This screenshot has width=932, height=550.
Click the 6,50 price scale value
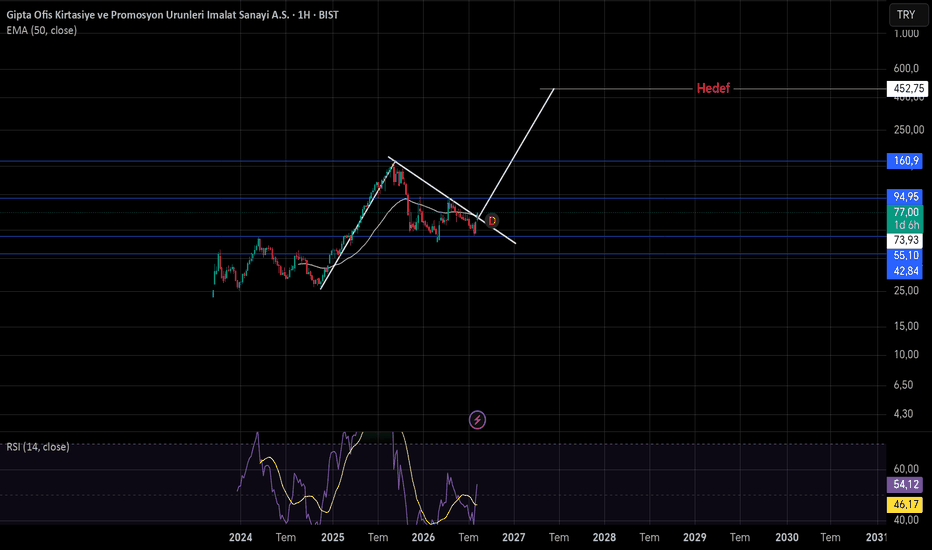(x=903, y=385)
